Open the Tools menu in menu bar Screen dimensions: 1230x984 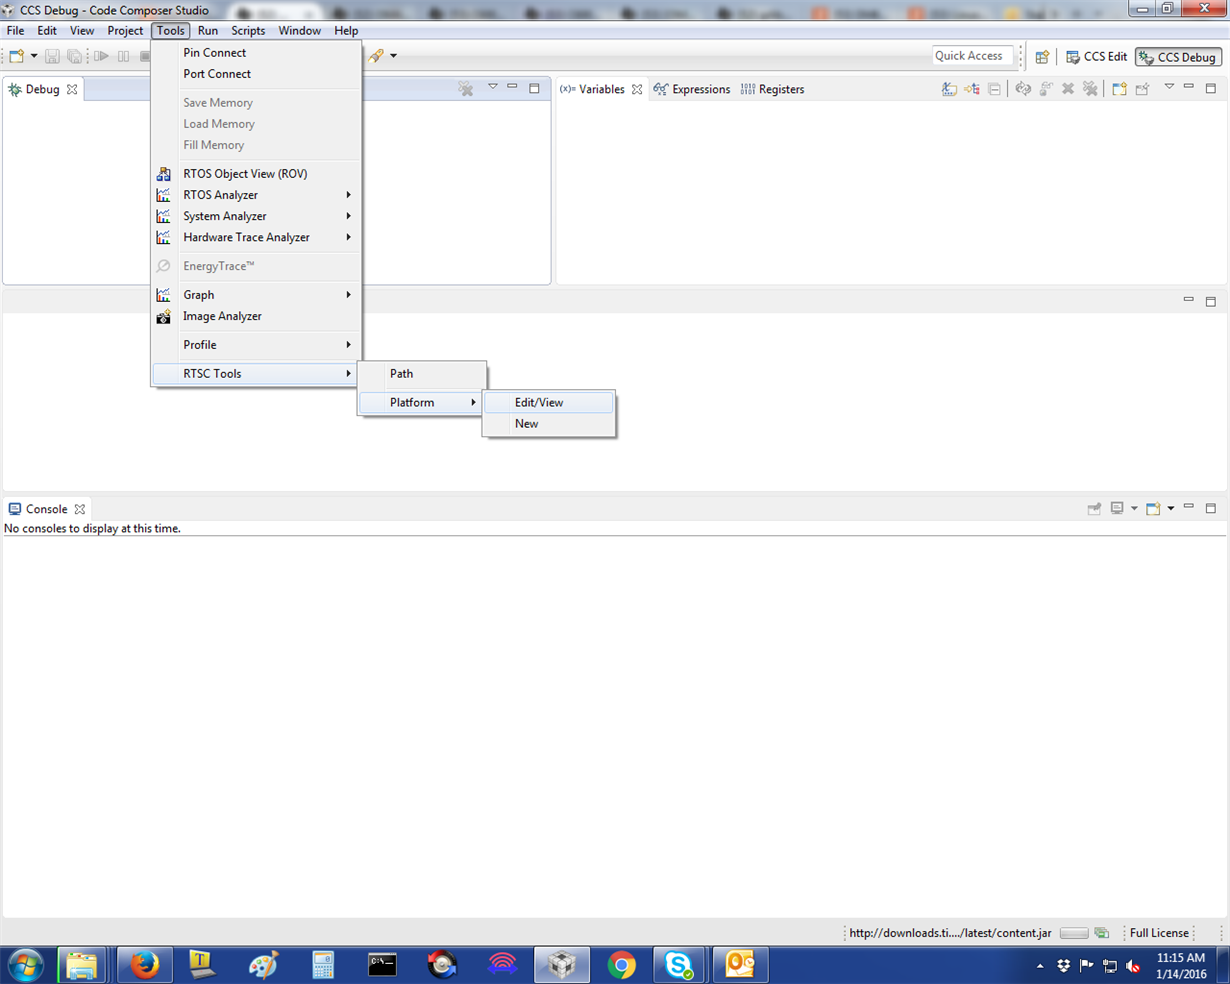point(171,31)
